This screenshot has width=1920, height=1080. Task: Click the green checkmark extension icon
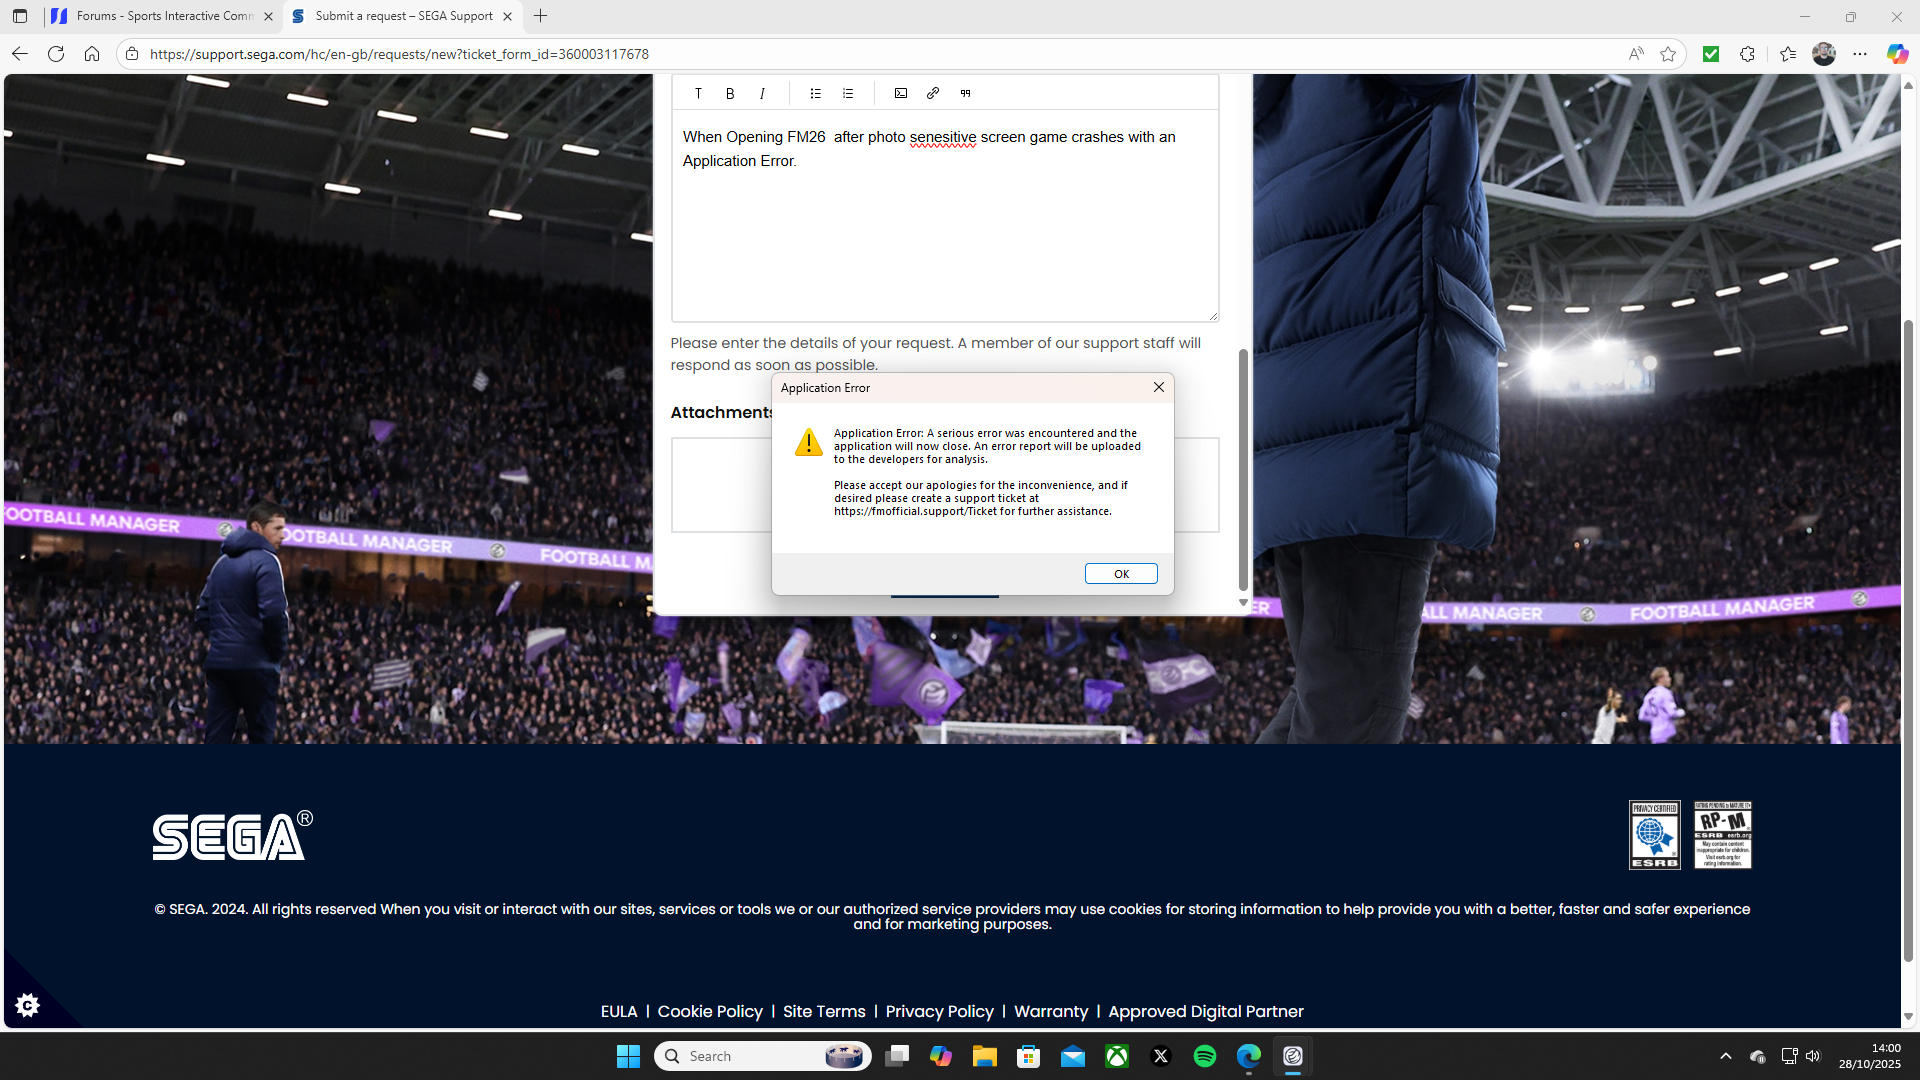point(1711,54)
